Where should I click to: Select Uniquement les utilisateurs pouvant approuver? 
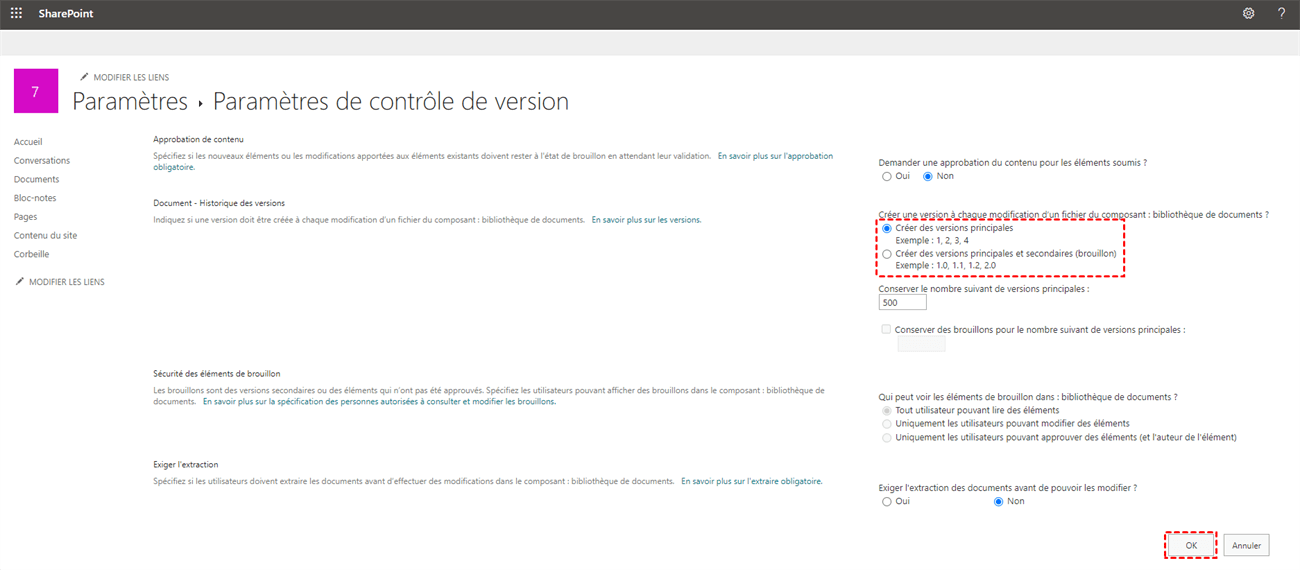887,437
